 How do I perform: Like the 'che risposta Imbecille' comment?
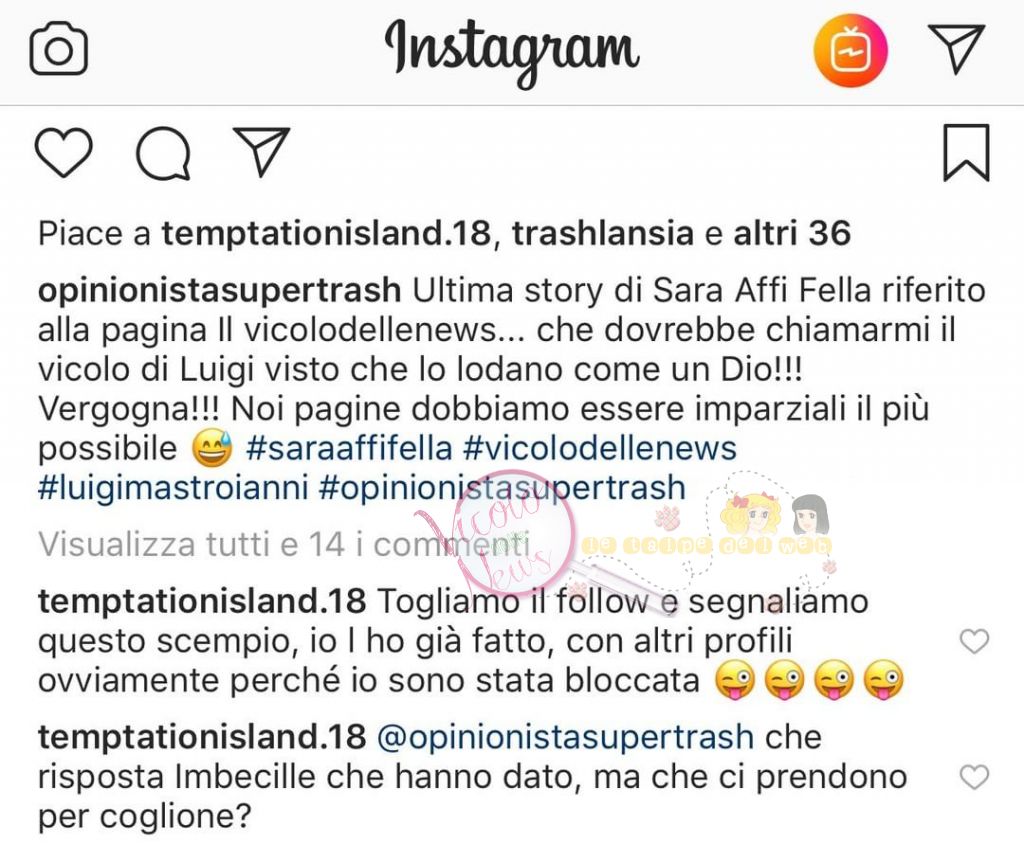point(974,777)
